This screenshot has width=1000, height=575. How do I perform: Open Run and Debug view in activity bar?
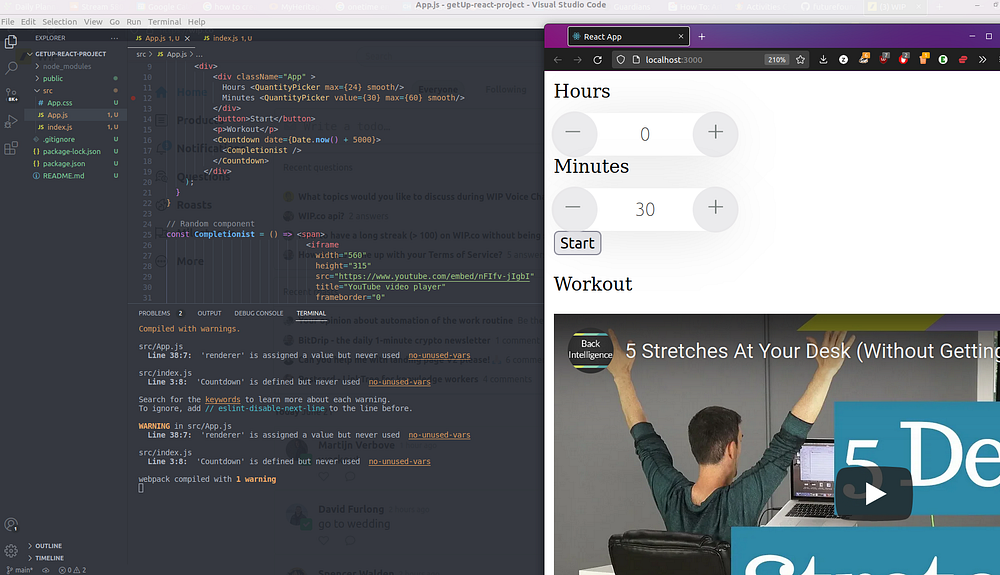(11, 121)
